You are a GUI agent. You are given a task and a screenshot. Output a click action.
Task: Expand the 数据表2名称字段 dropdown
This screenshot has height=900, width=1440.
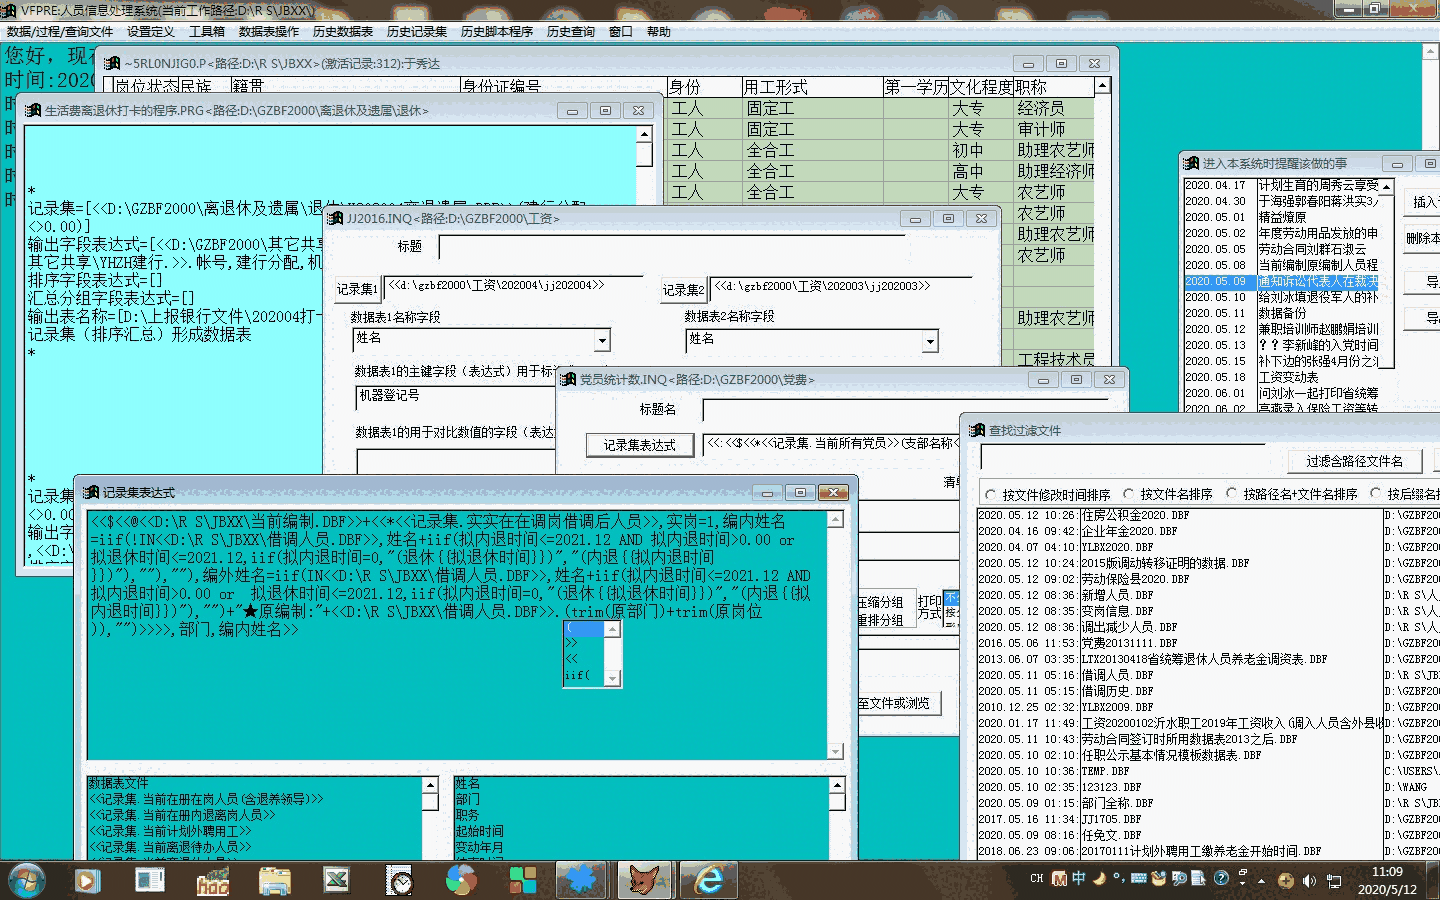(x=930, y=341)
